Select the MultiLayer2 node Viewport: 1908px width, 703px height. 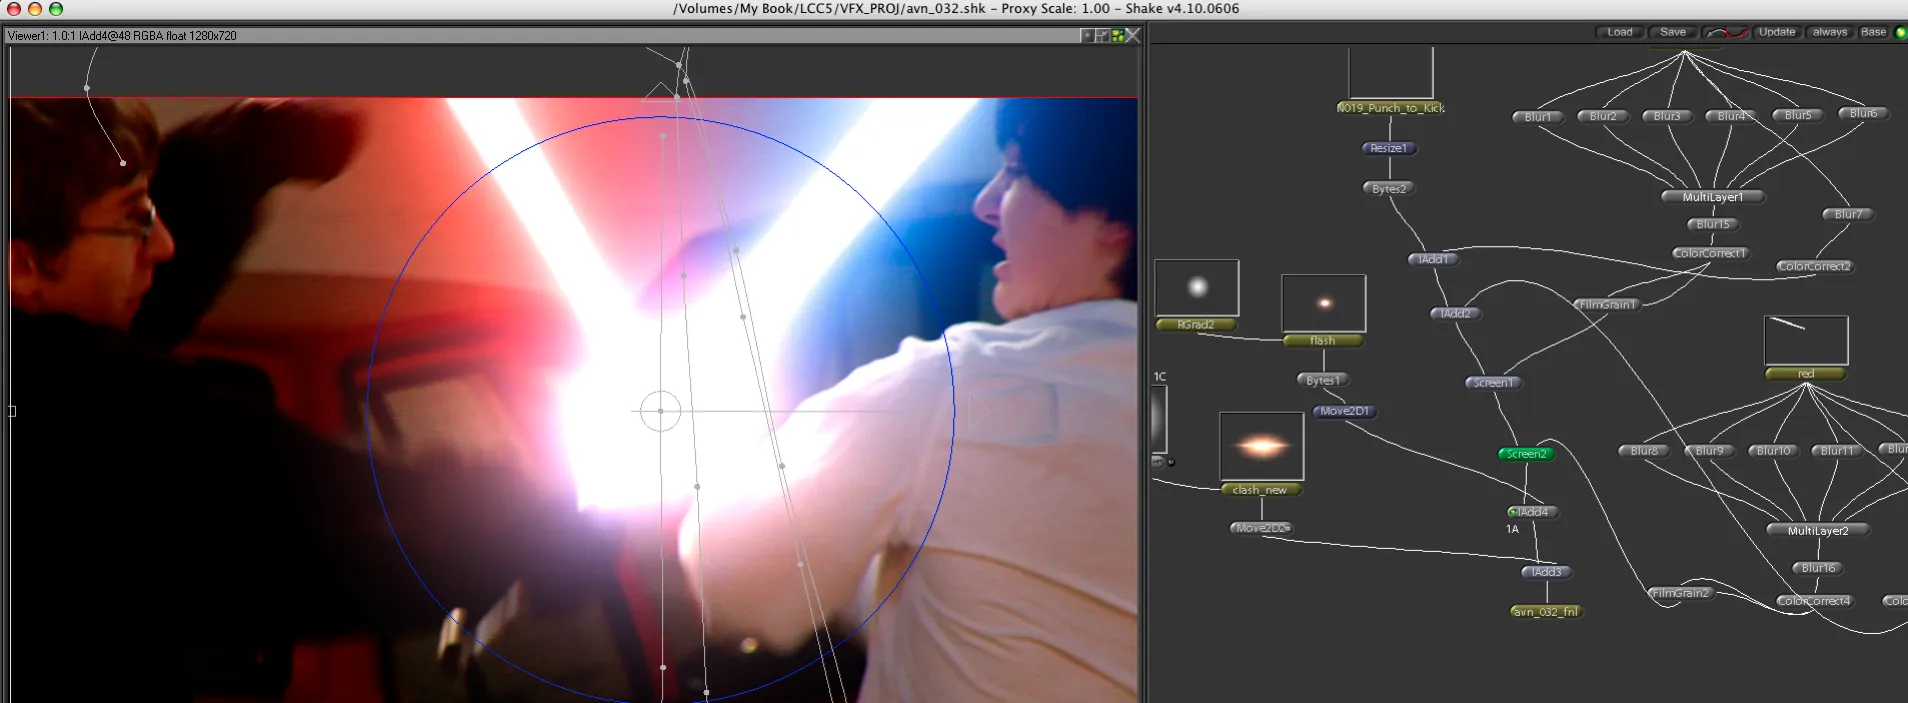[x=1818, y=530]
